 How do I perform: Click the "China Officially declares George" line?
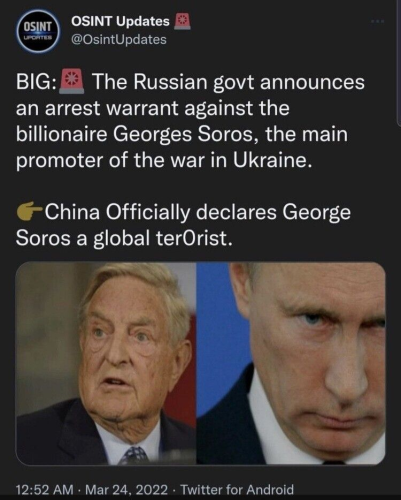pos(197,212)
